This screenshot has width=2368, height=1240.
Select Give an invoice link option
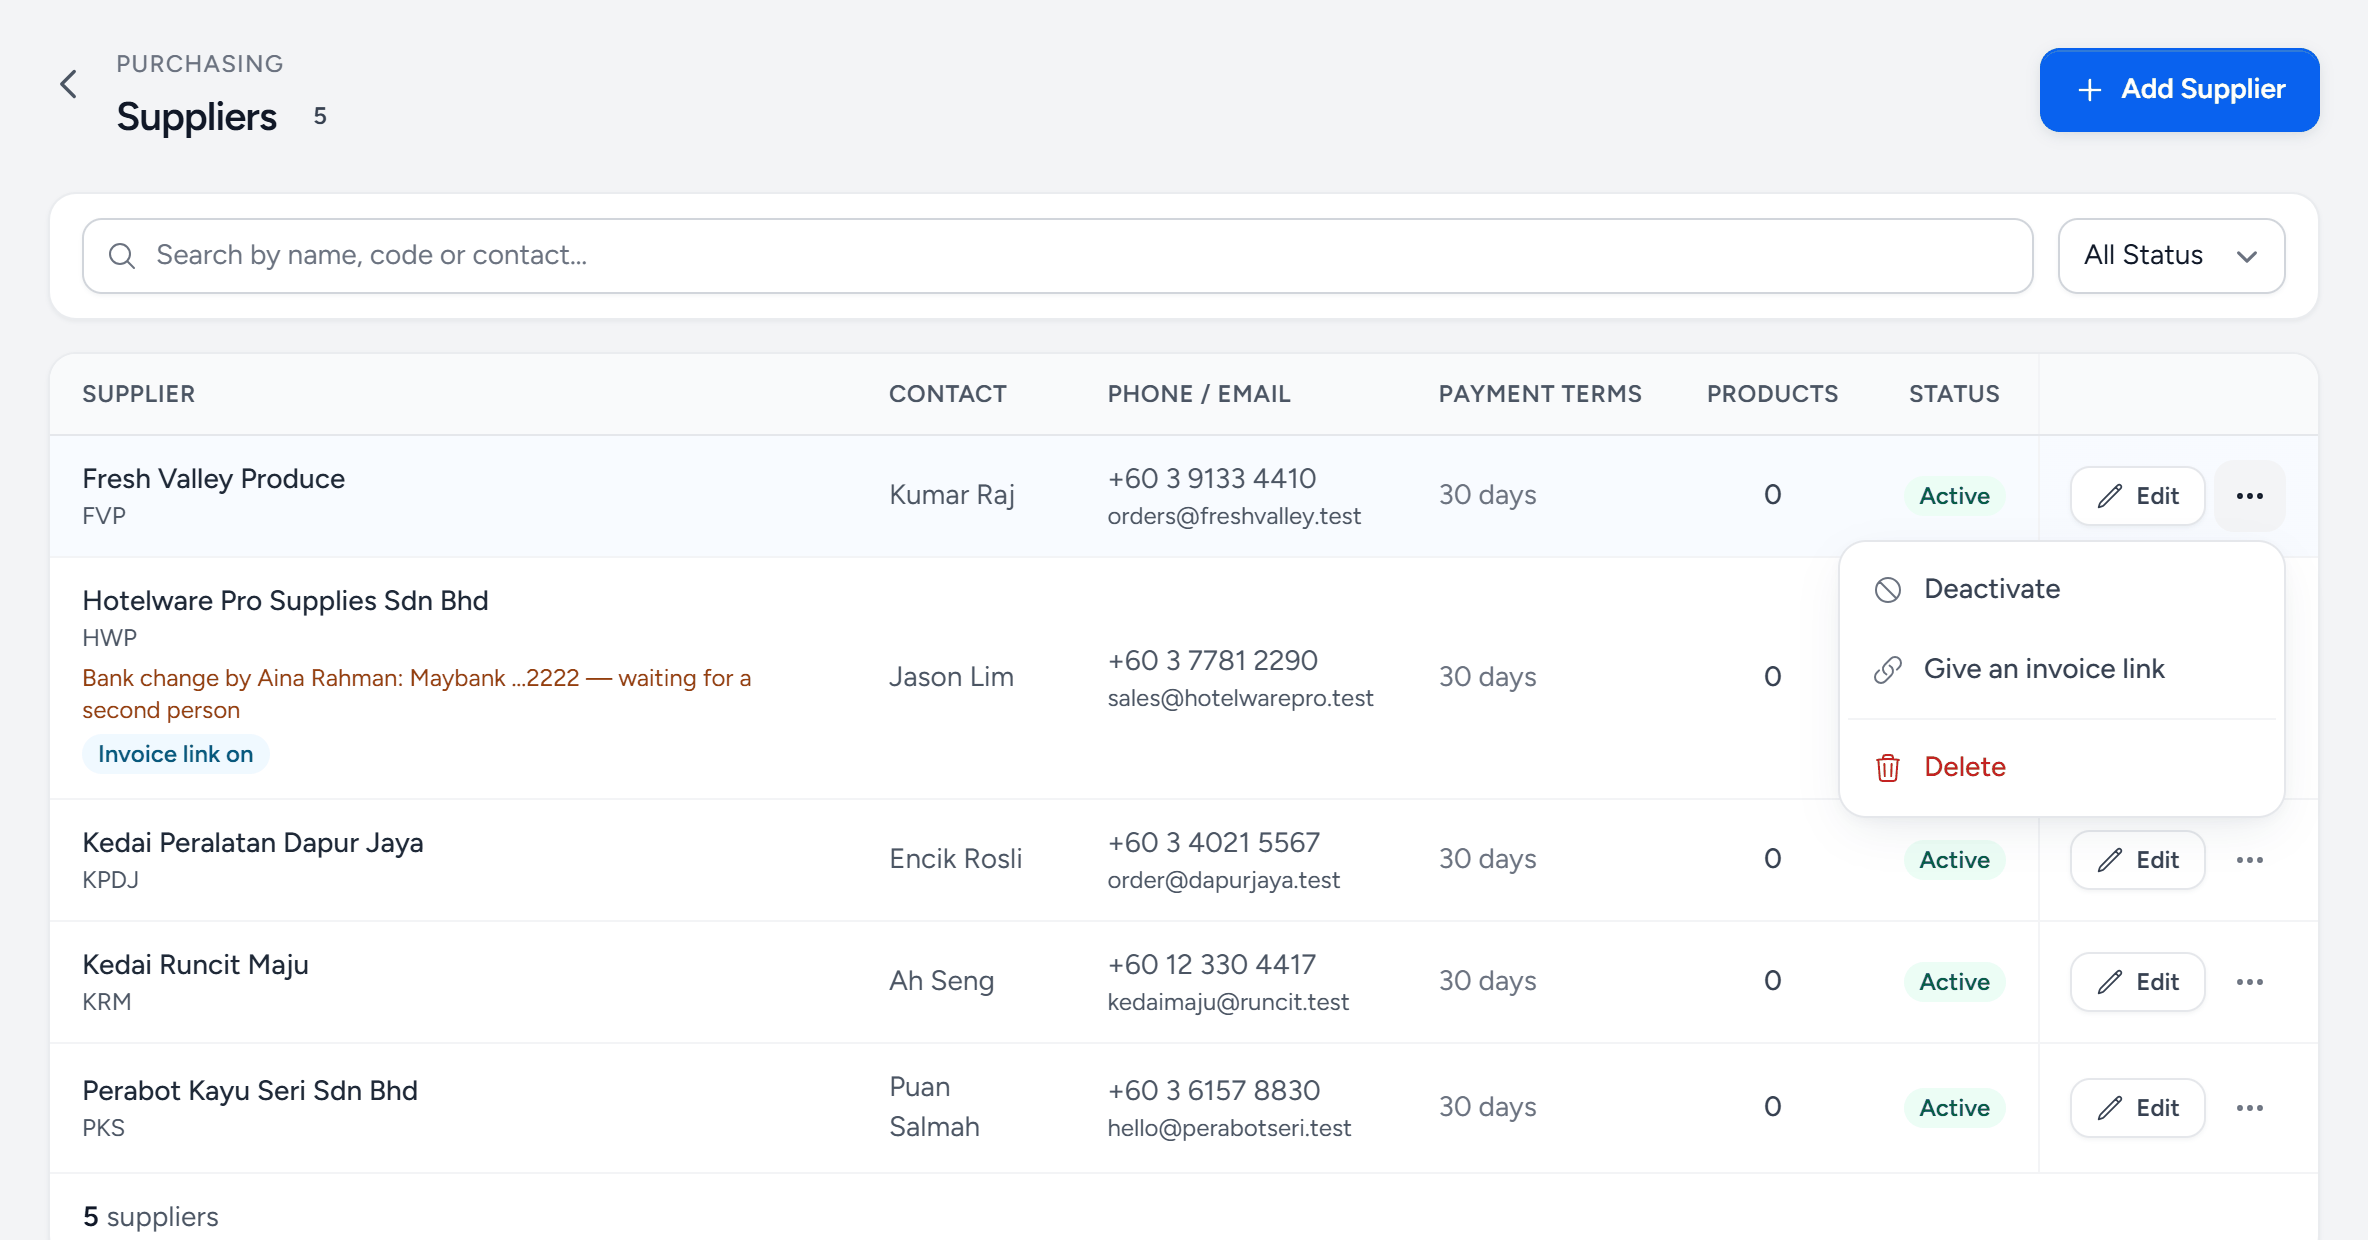click(2061, 669)
